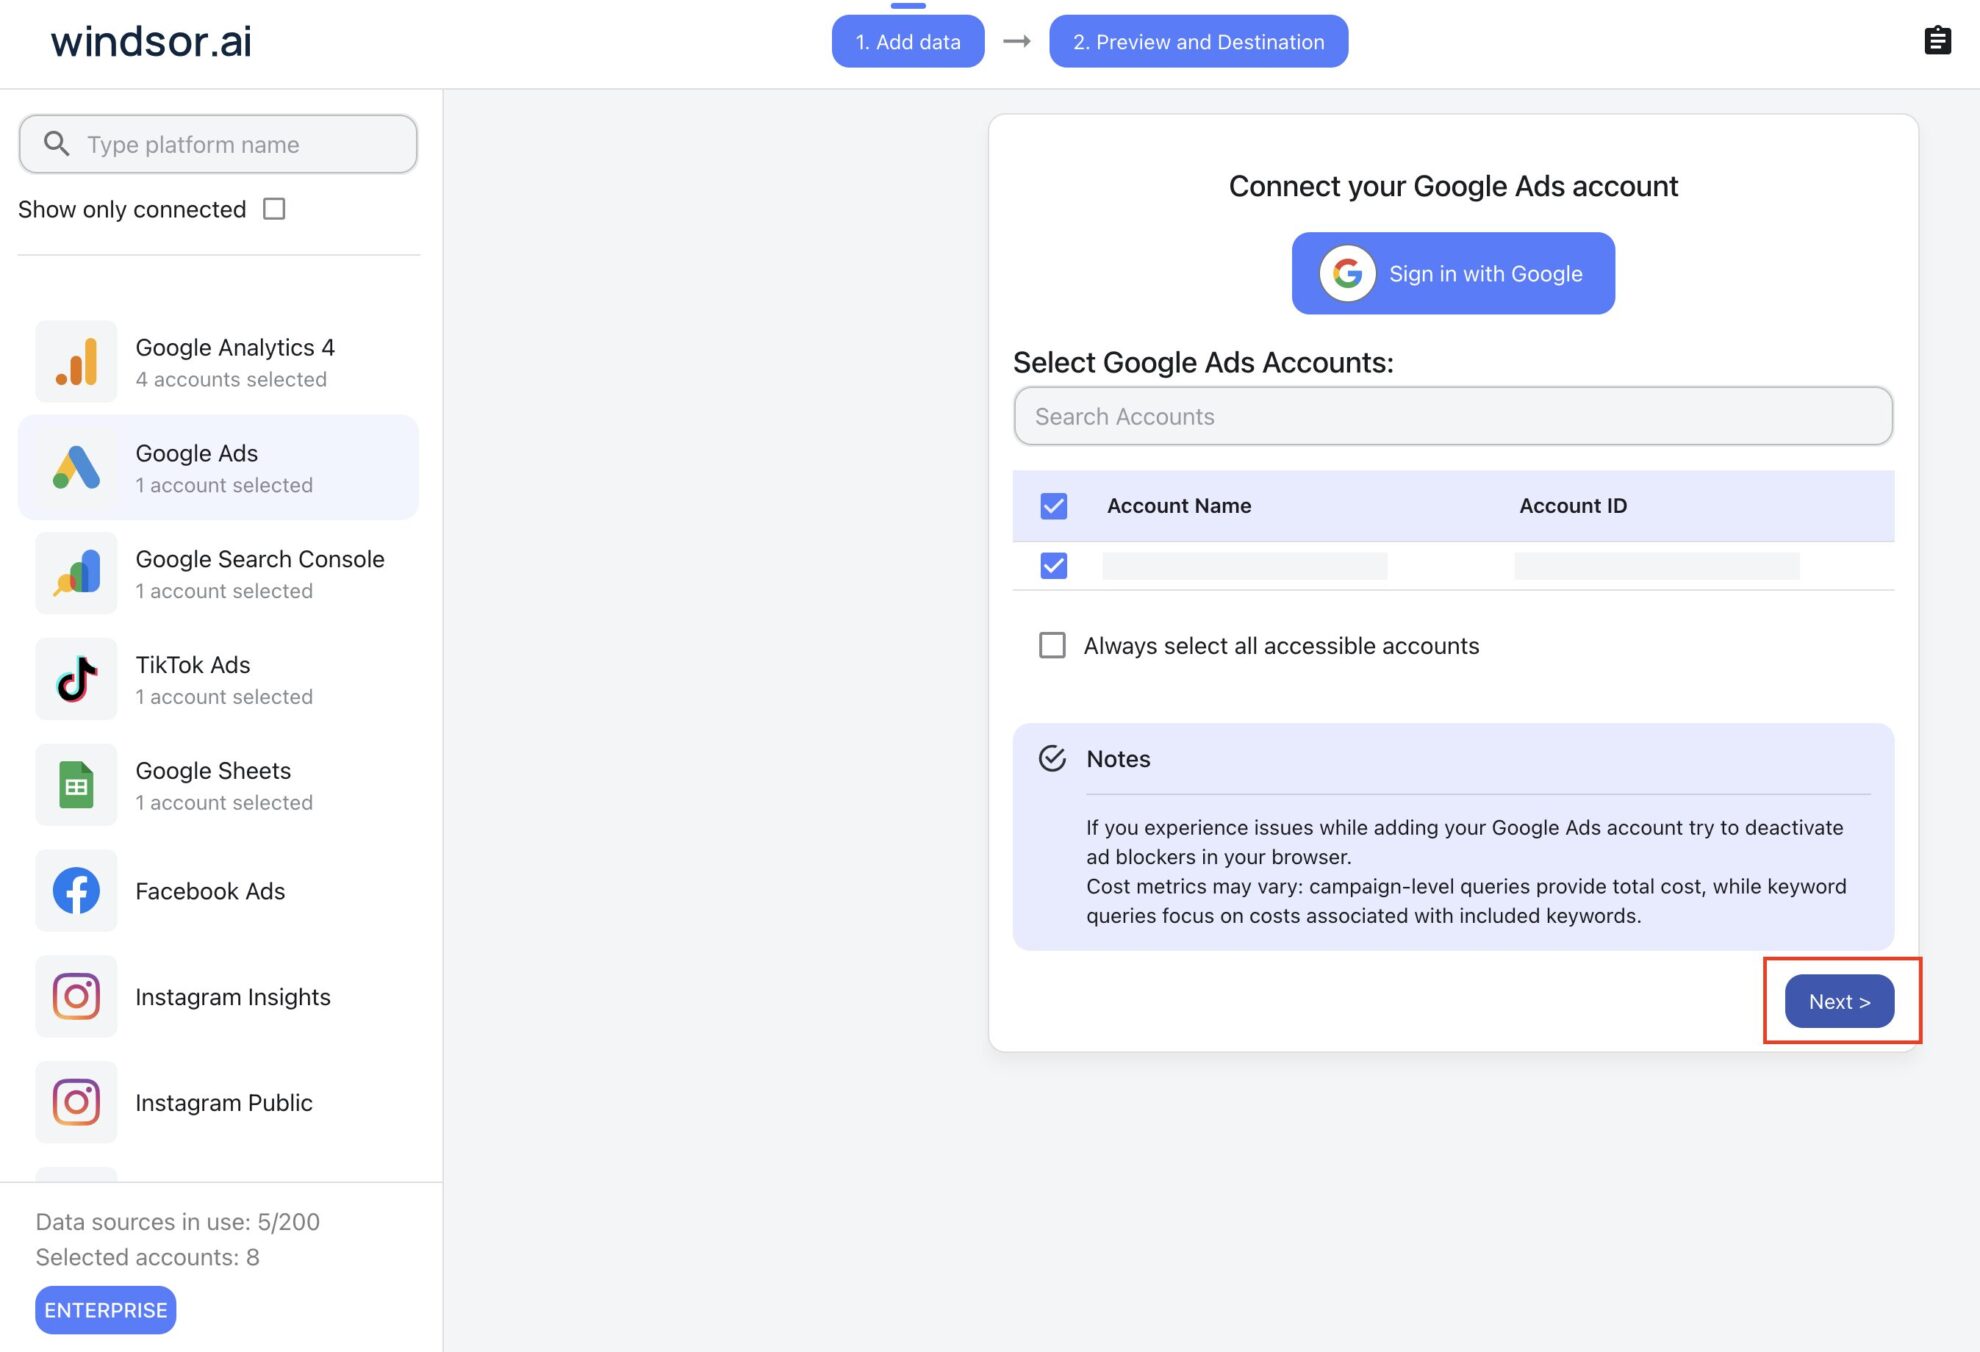Click into the Search Accounts field
This screenshot has width=1980, height=1352.
(1453, 416)
